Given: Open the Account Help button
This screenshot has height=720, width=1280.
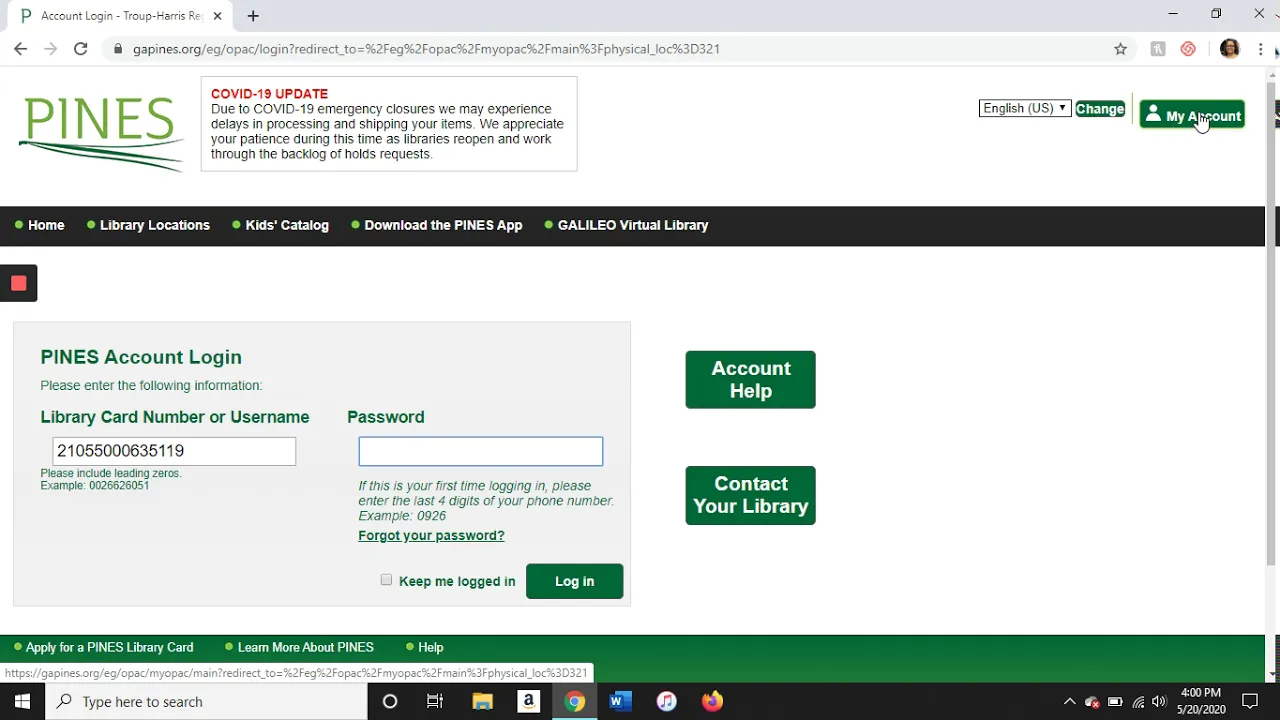Looking at the screenshot, I should 750,380.
